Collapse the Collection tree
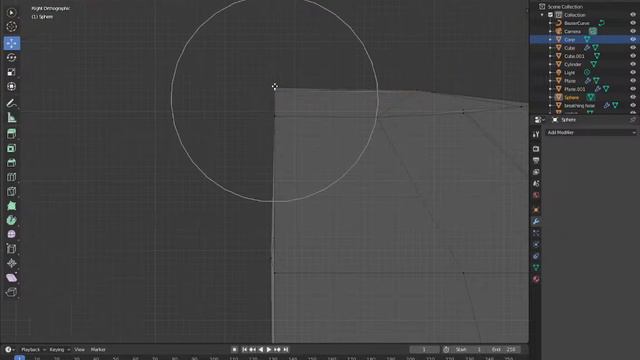The width and height of the screenshot is (640, 360). pyautogui.click(x=542, y=15)
